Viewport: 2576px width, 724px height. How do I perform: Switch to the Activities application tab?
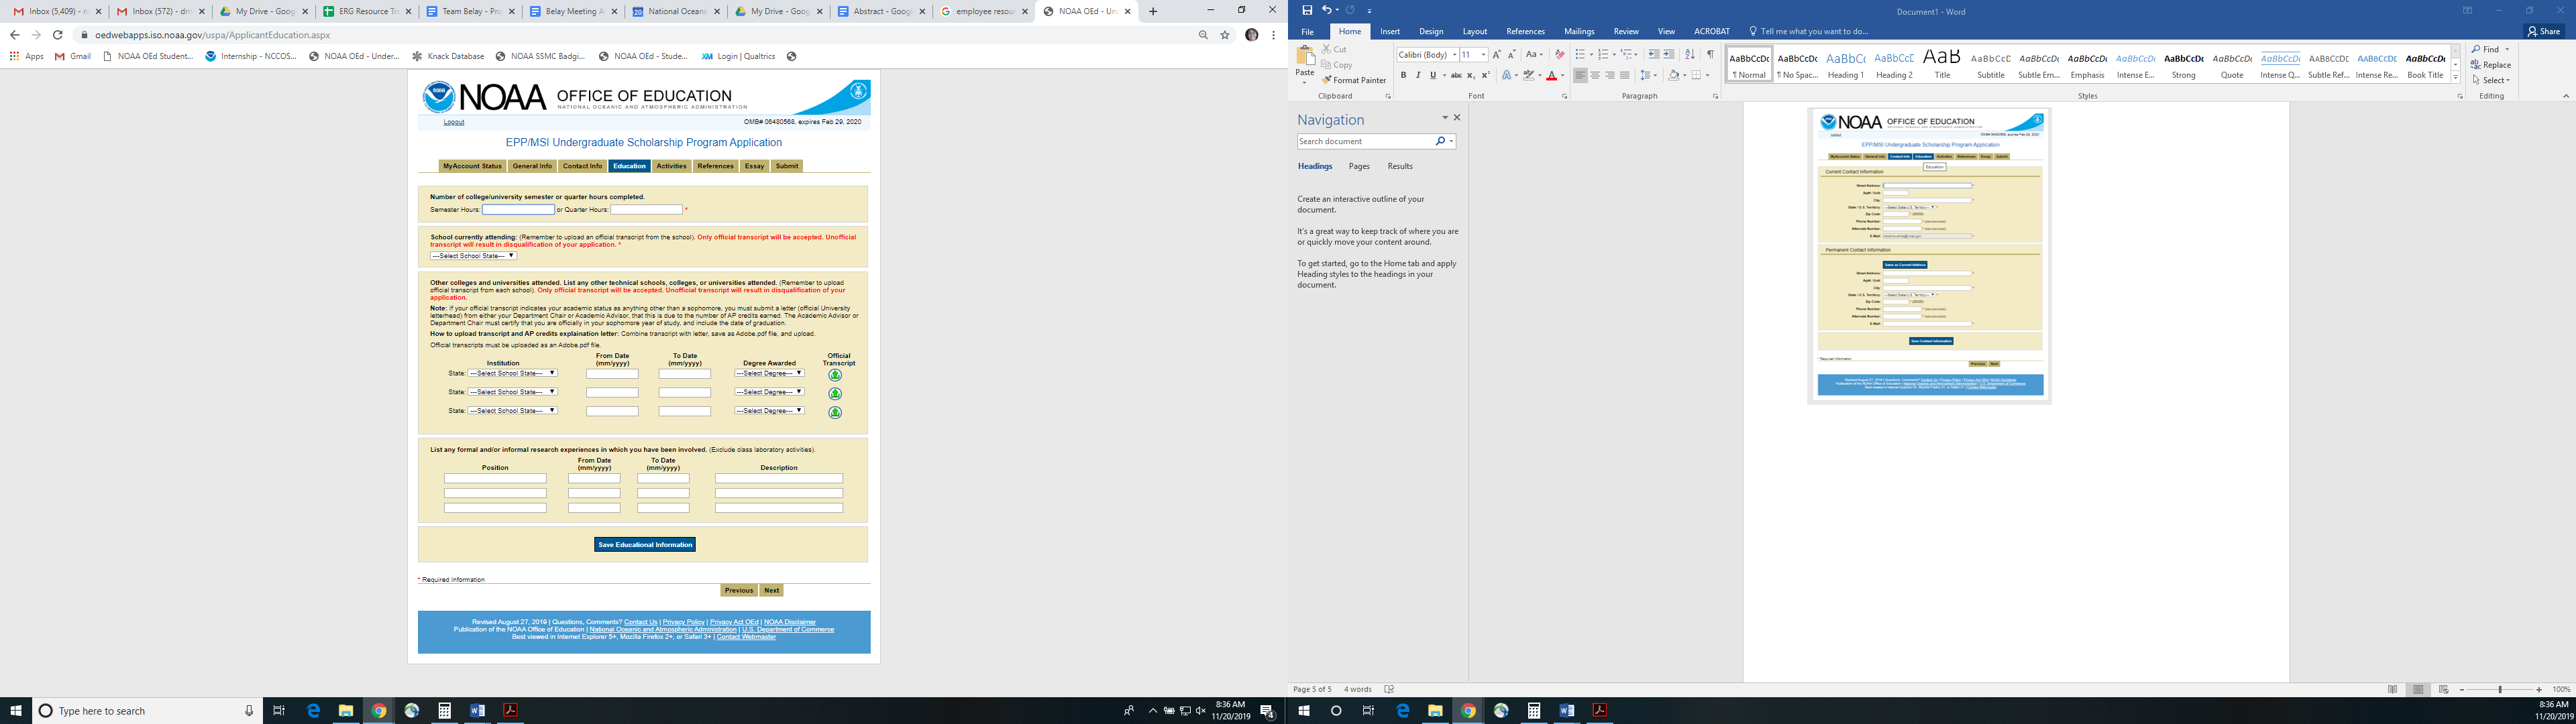(671, 166)
